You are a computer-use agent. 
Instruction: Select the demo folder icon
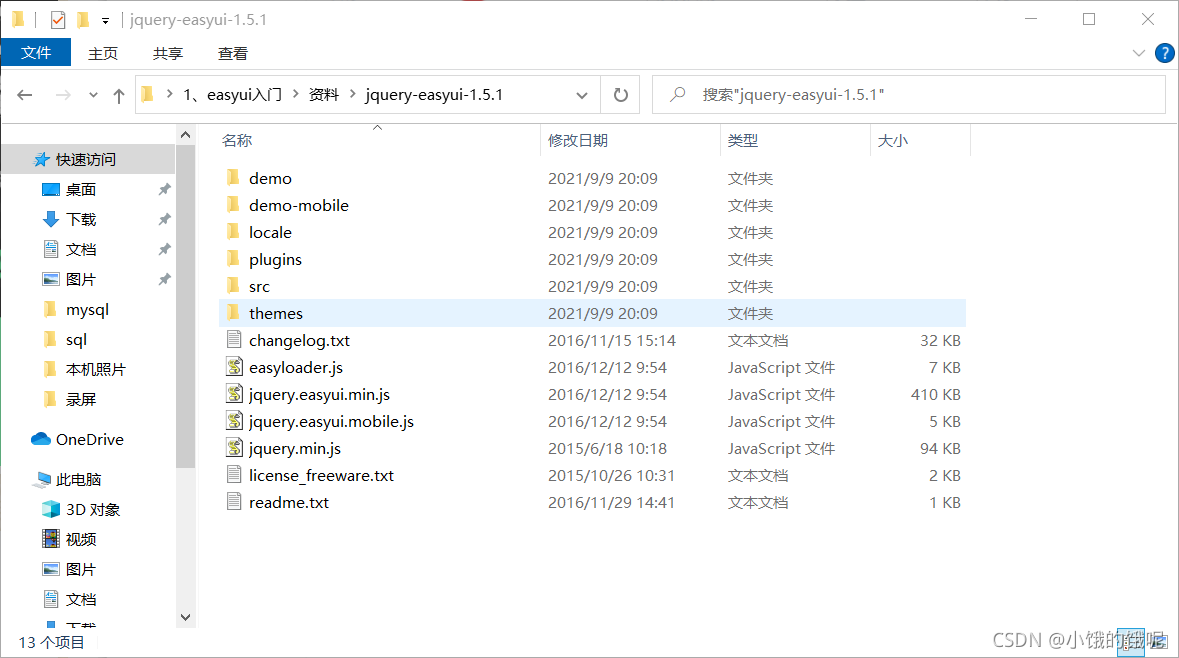233,177
